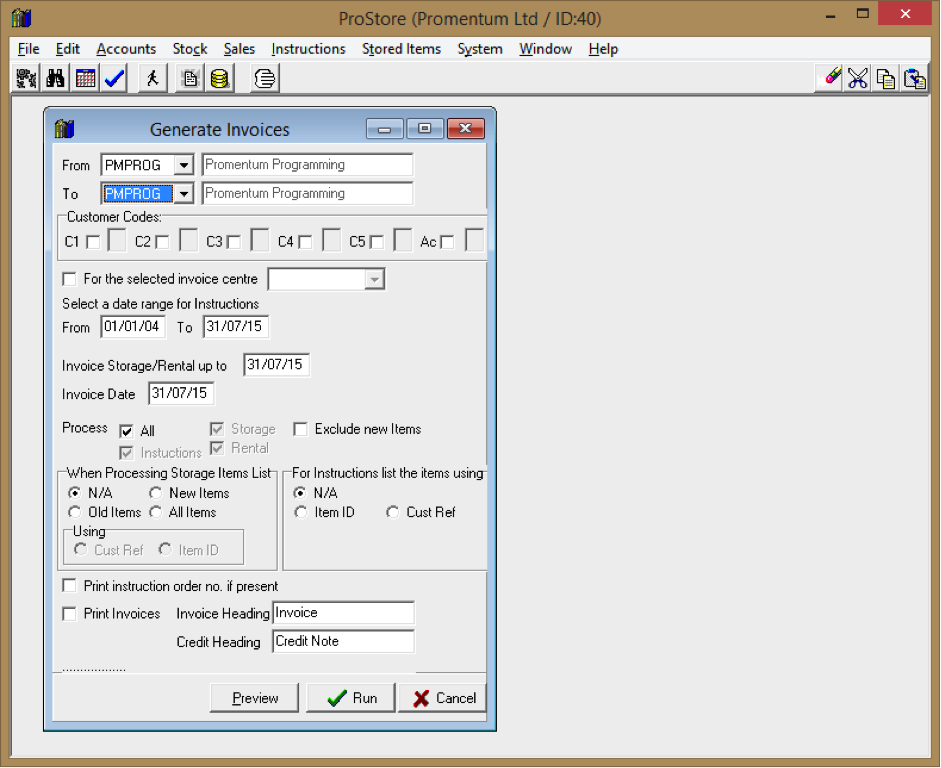Select the New Items radio button
This screenshot has width=941, height=768.
[x=156, y=493]
